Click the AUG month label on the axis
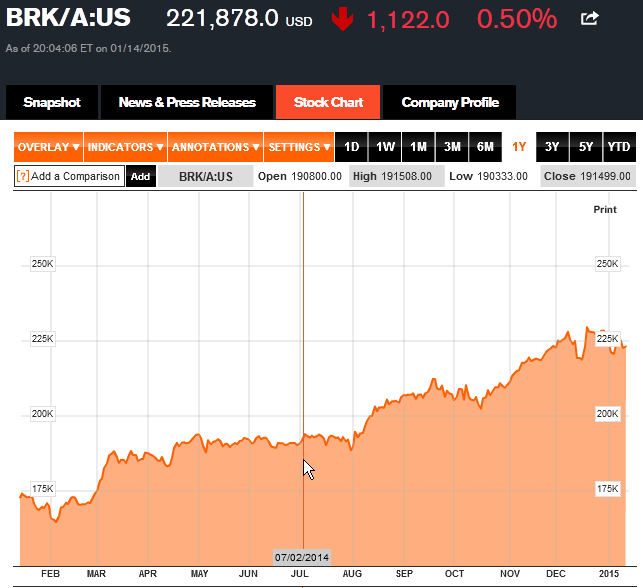This screenshot has width=643, height=588. pyautogui.click(x=352, y=574)
